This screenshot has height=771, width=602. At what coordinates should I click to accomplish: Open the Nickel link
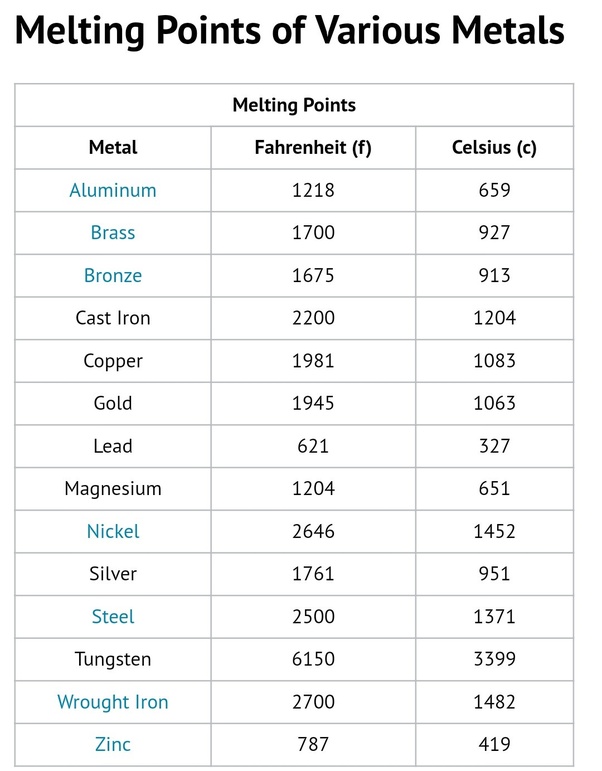click(x=113, y=532)
